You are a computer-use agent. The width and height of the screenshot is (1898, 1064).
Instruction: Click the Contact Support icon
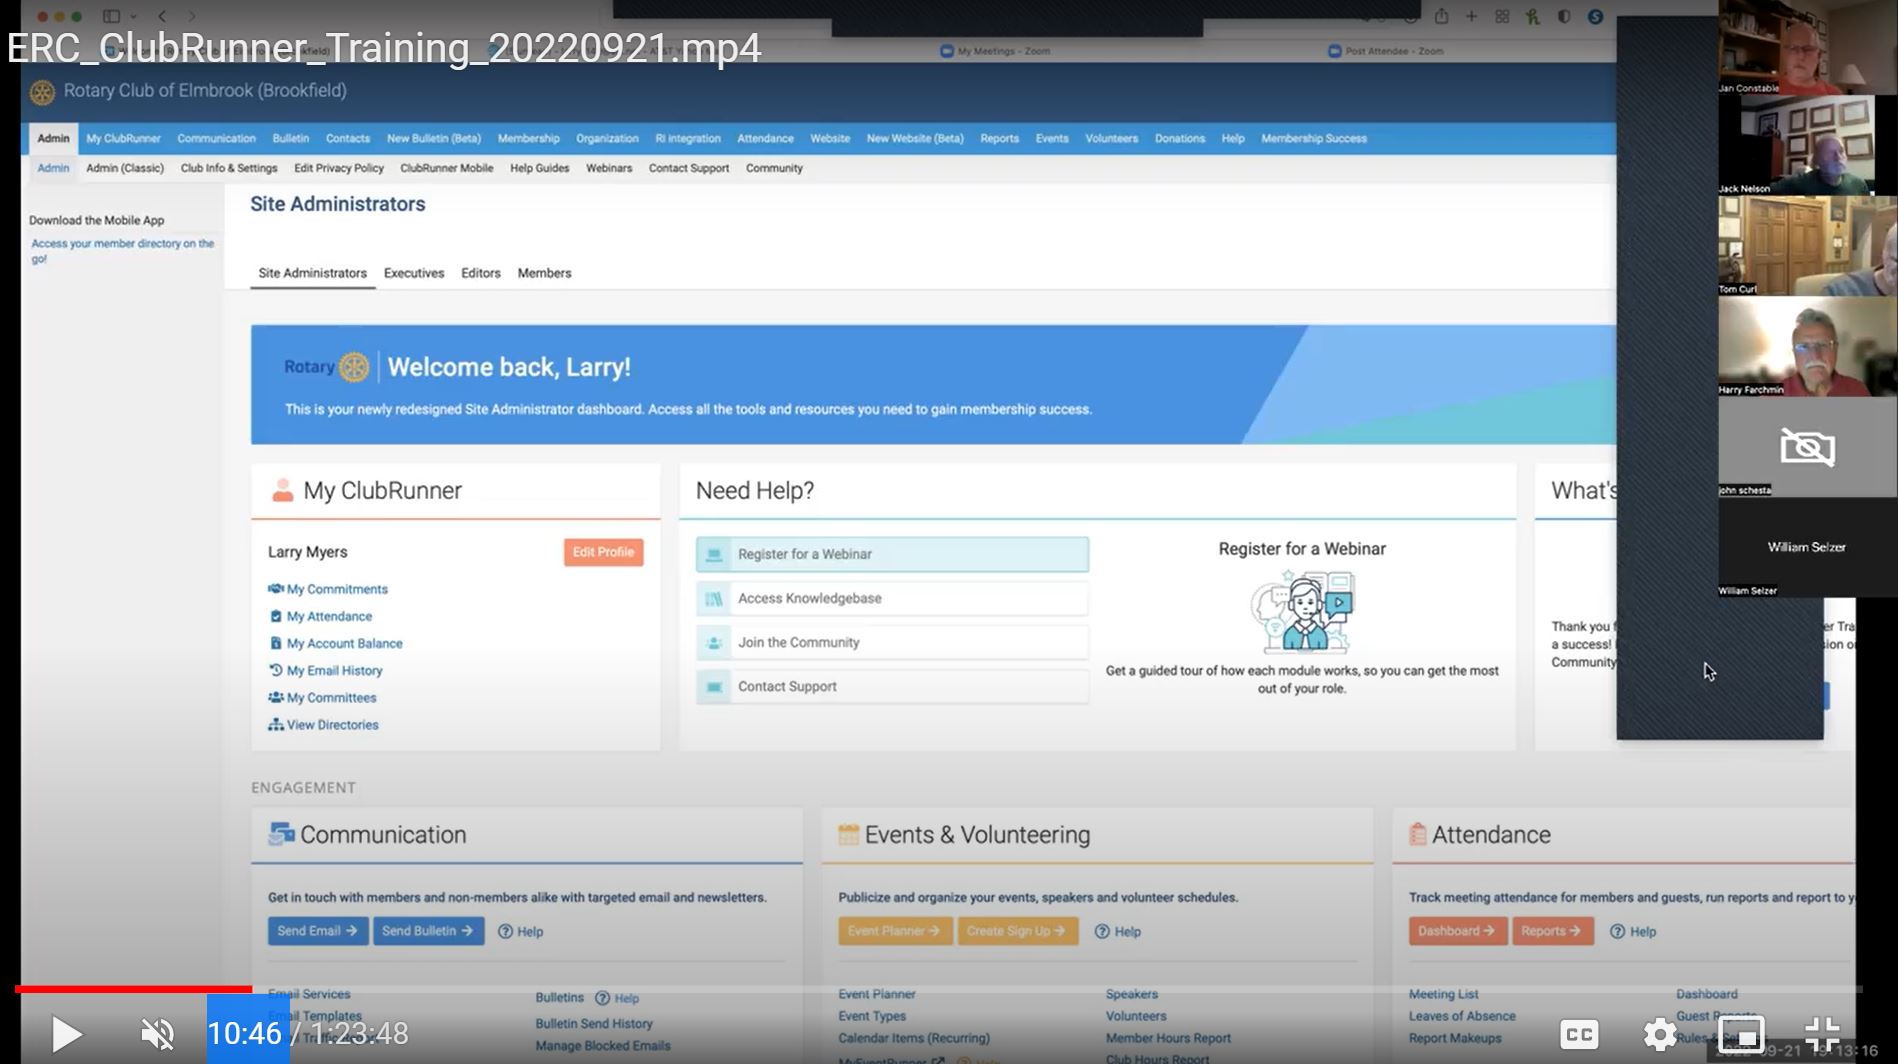tap(714, 687)
